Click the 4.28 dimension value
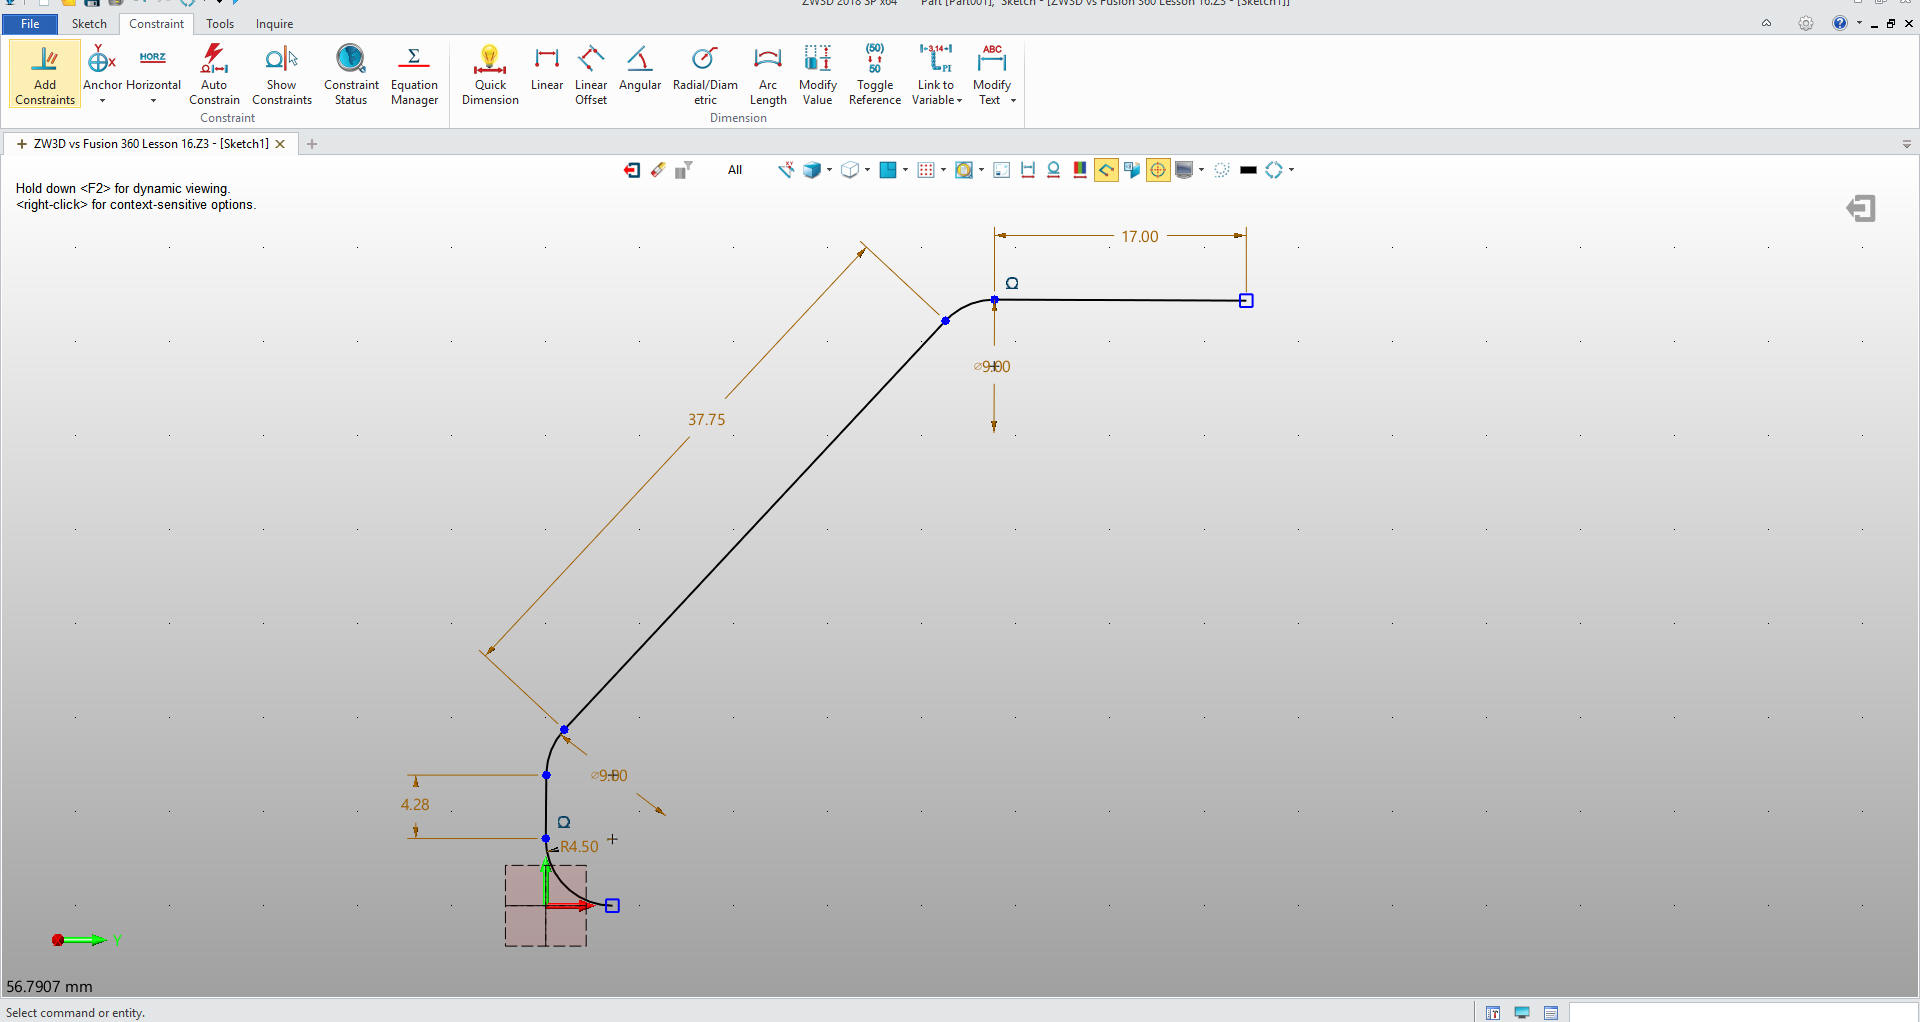Image resolution: width=1920 pixels, height=1022 pixels. [x=415, y=805]
